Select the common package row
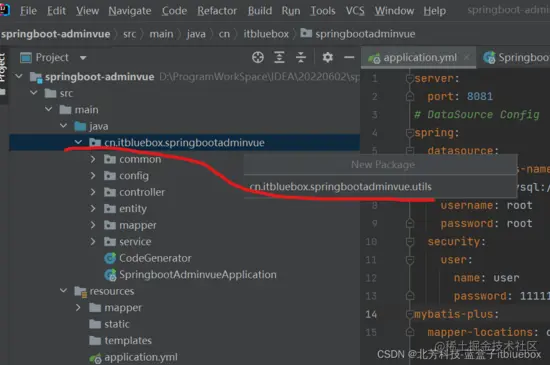Viewport: 550px width, 365px height. (x=185, y=159)
